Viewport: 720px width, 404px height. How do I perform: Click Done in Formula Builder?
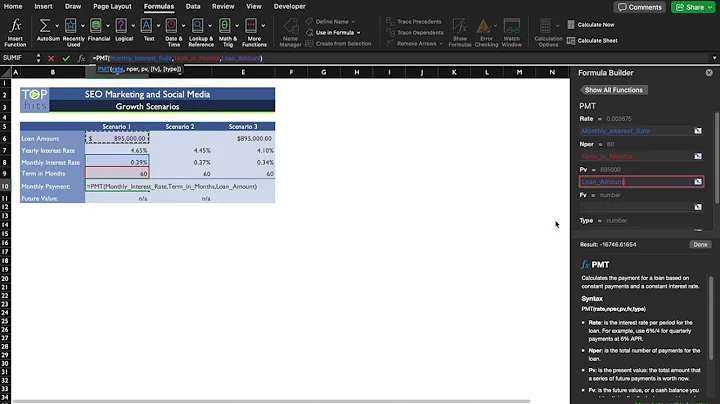point(700,245)
